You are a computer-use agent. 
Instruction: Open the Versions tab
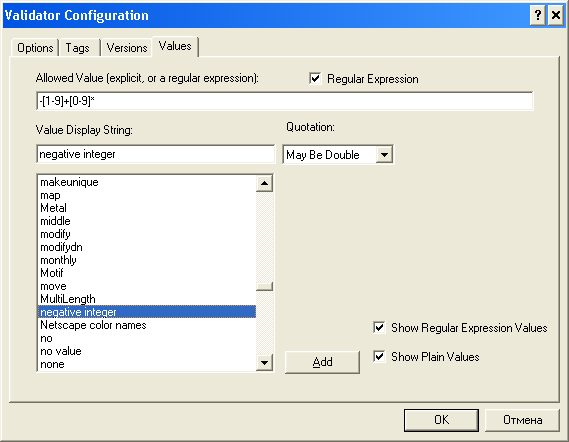[127, 48]
